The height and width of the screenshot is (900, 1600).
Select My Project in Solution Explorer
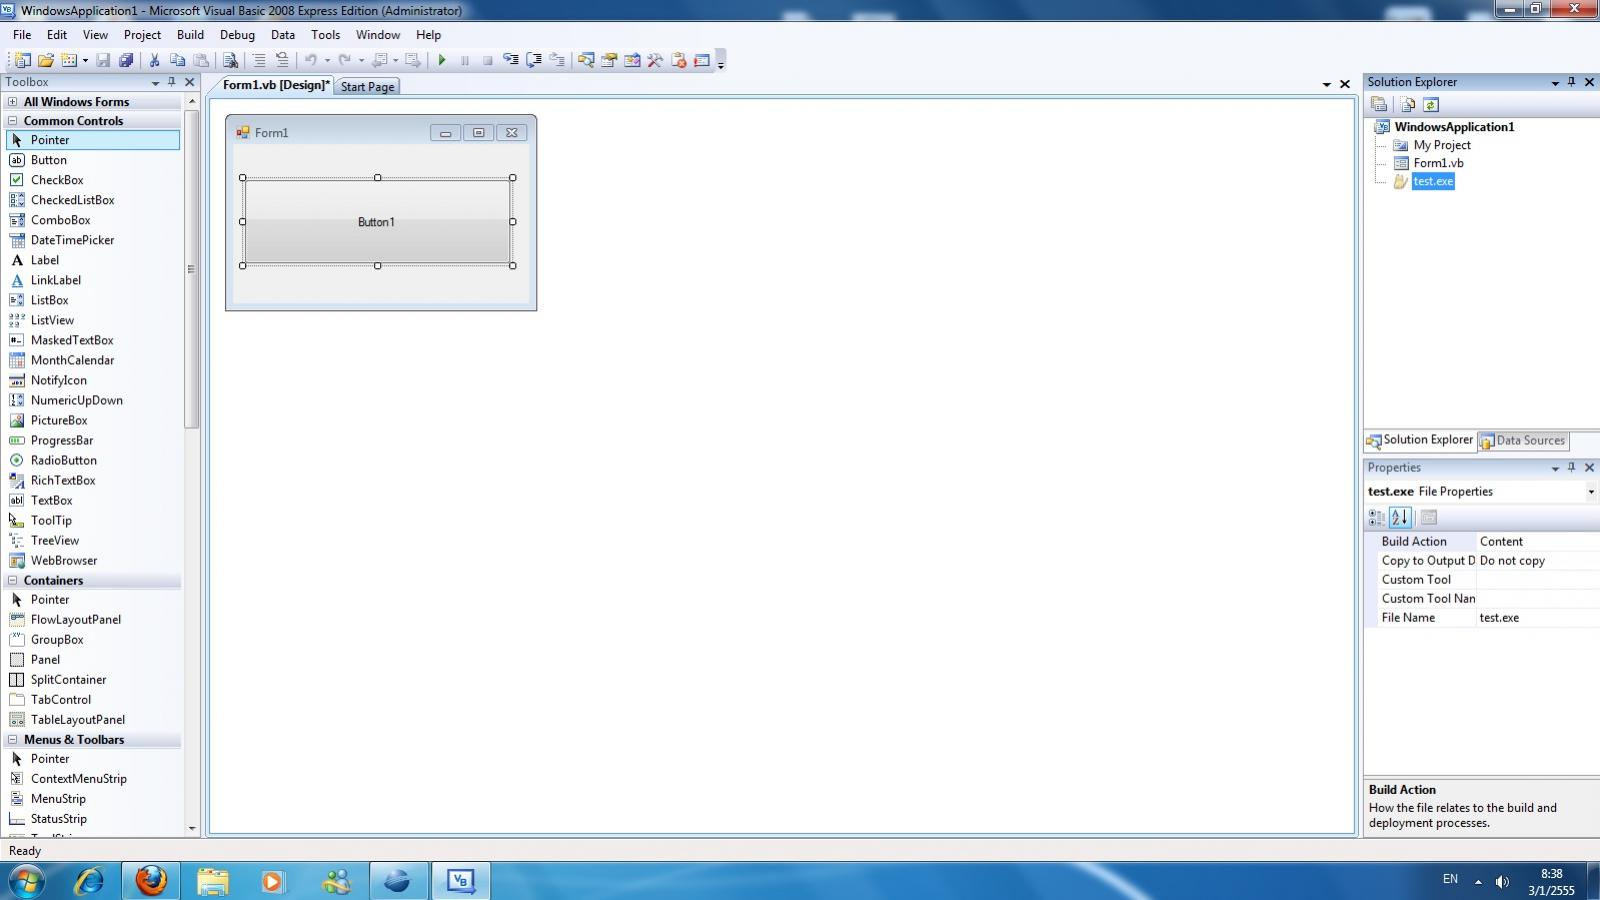click(x=1442, y=145)
